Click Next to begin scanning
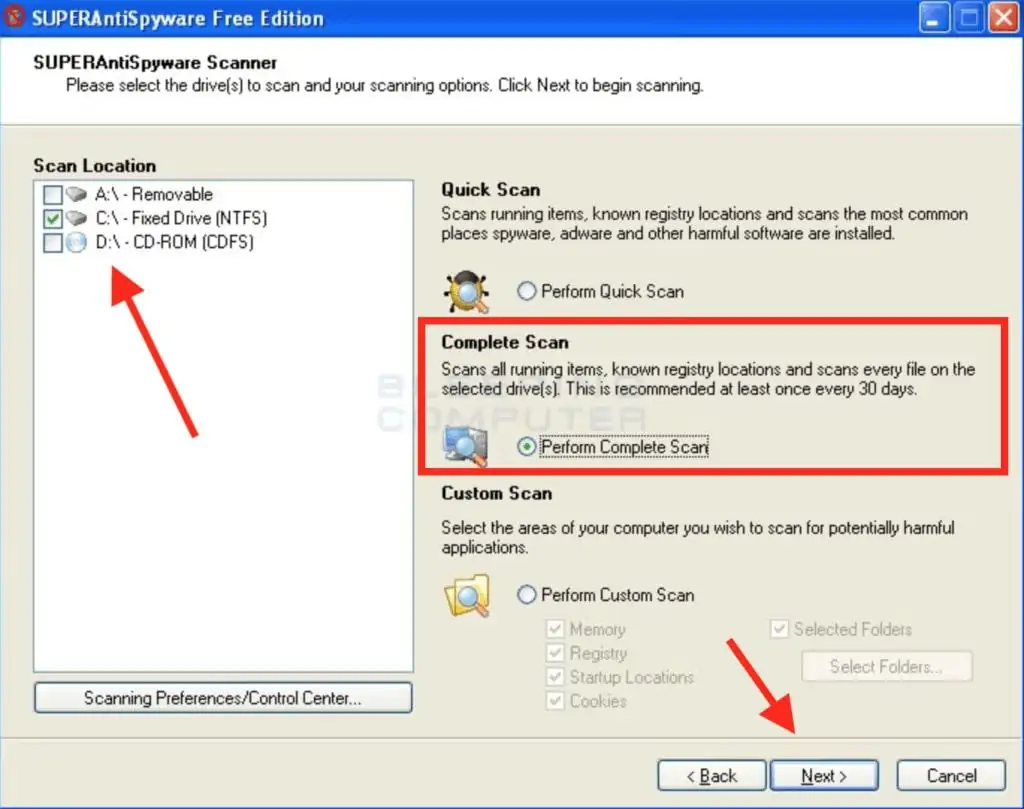This screenshot has height=809, width=1024. tap(824, 776)
